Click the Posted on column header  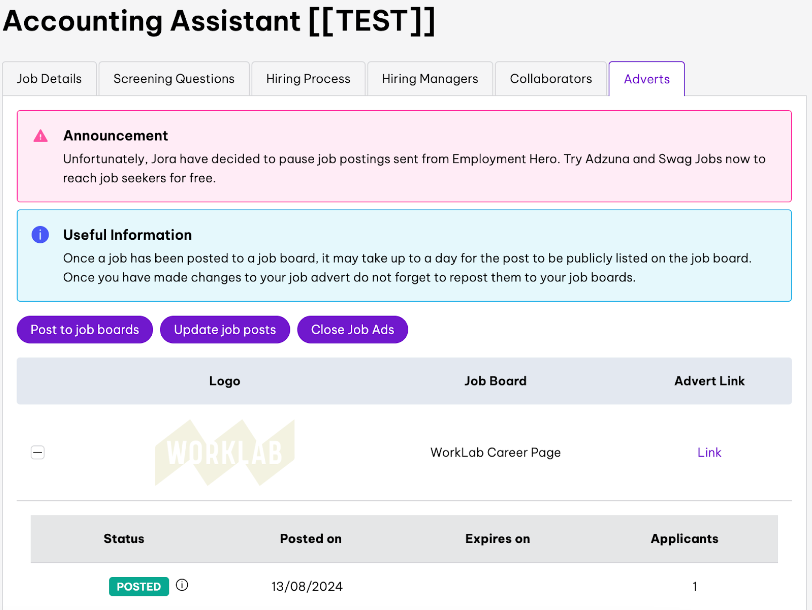pyautogui.click(x=310, y=539)
